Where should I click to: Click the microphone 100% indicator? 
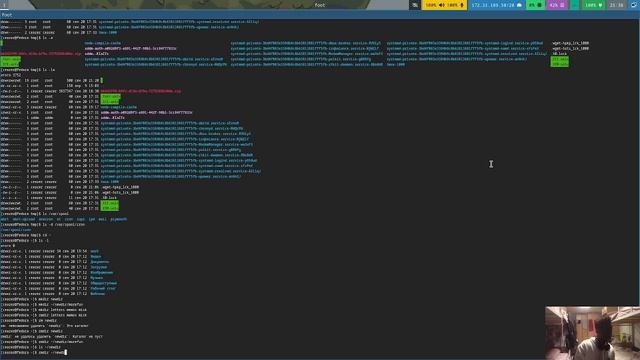pos(456,5)
